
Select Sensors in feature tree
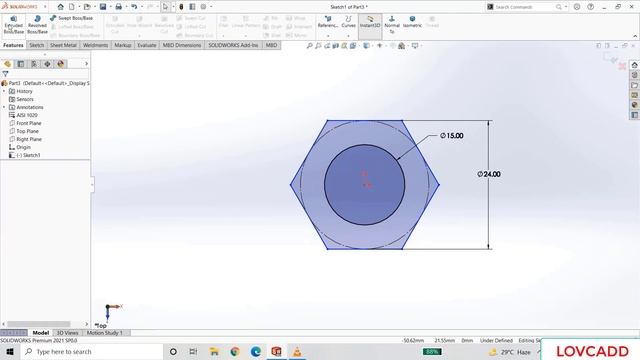tap(21, 99)
